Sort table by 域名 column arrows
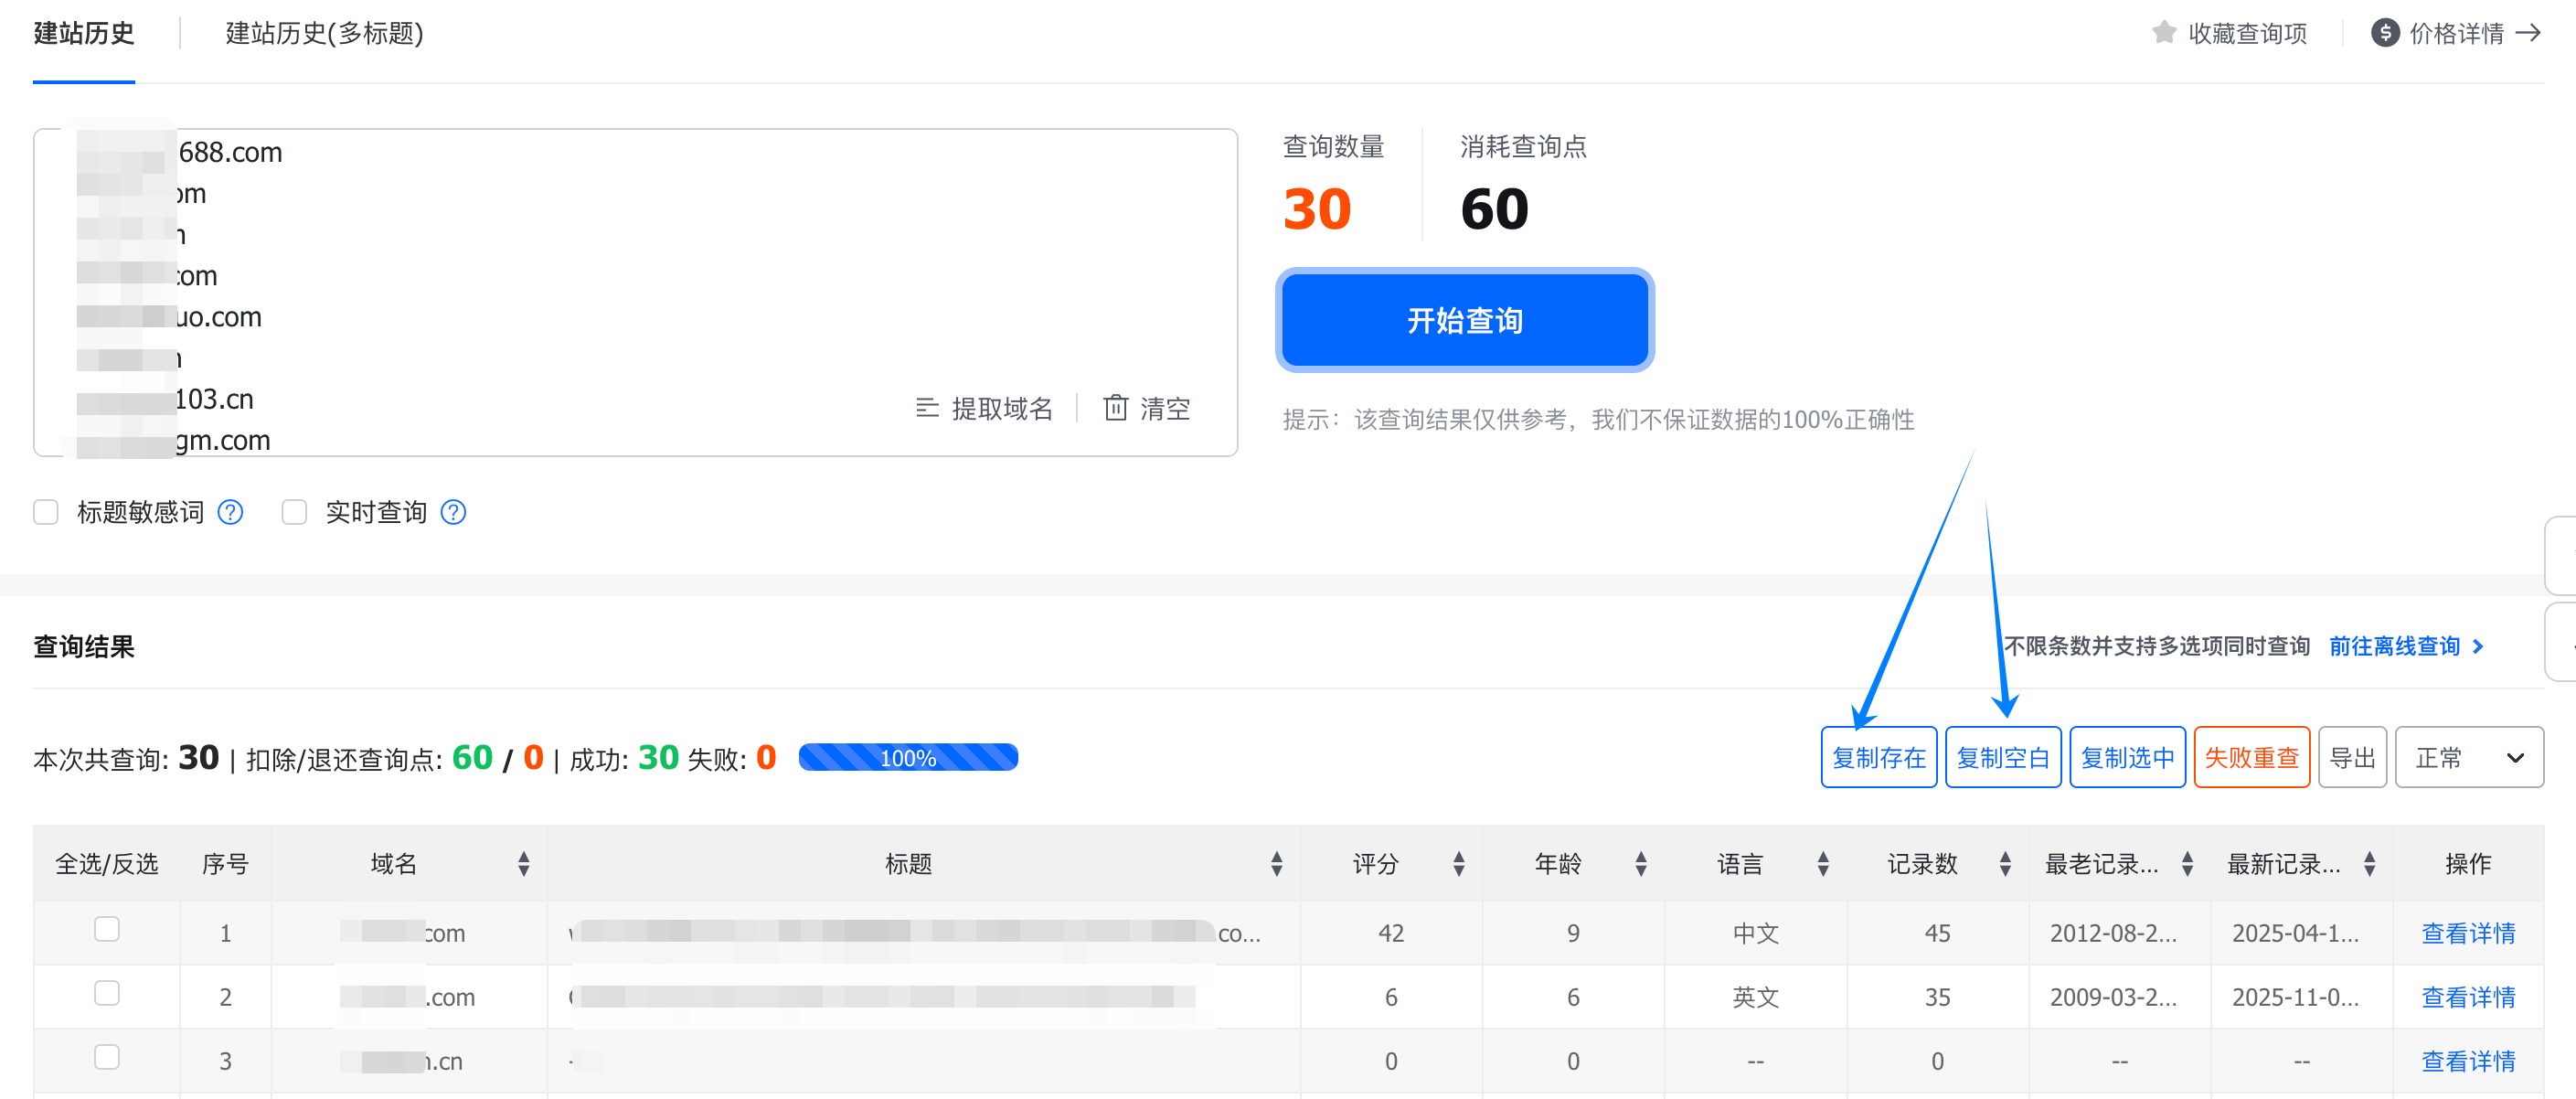Screen dimensions: 2576x1099 523,864
